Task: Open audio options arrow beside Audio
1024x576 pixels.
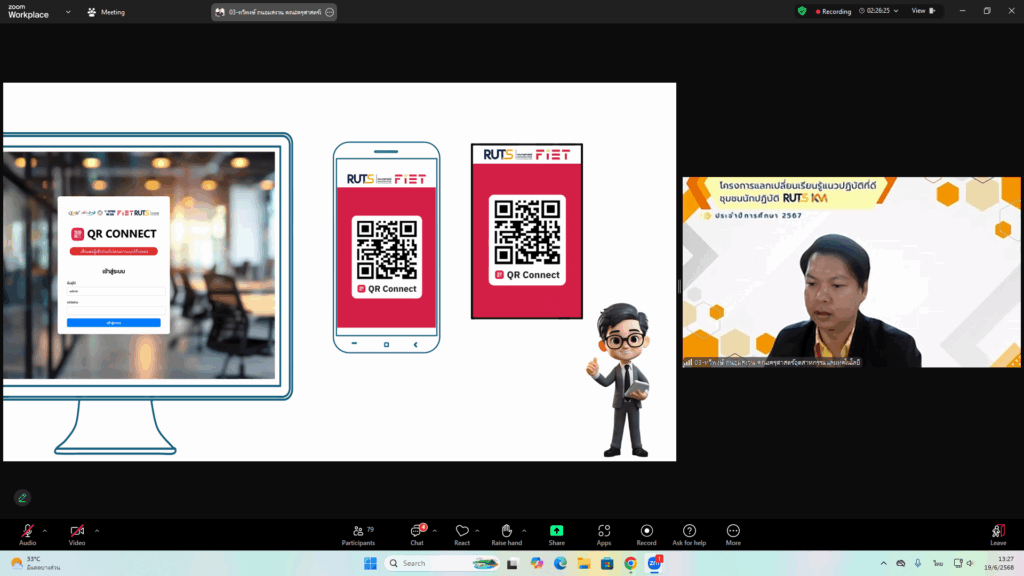Action: click(x=44, y=531)
